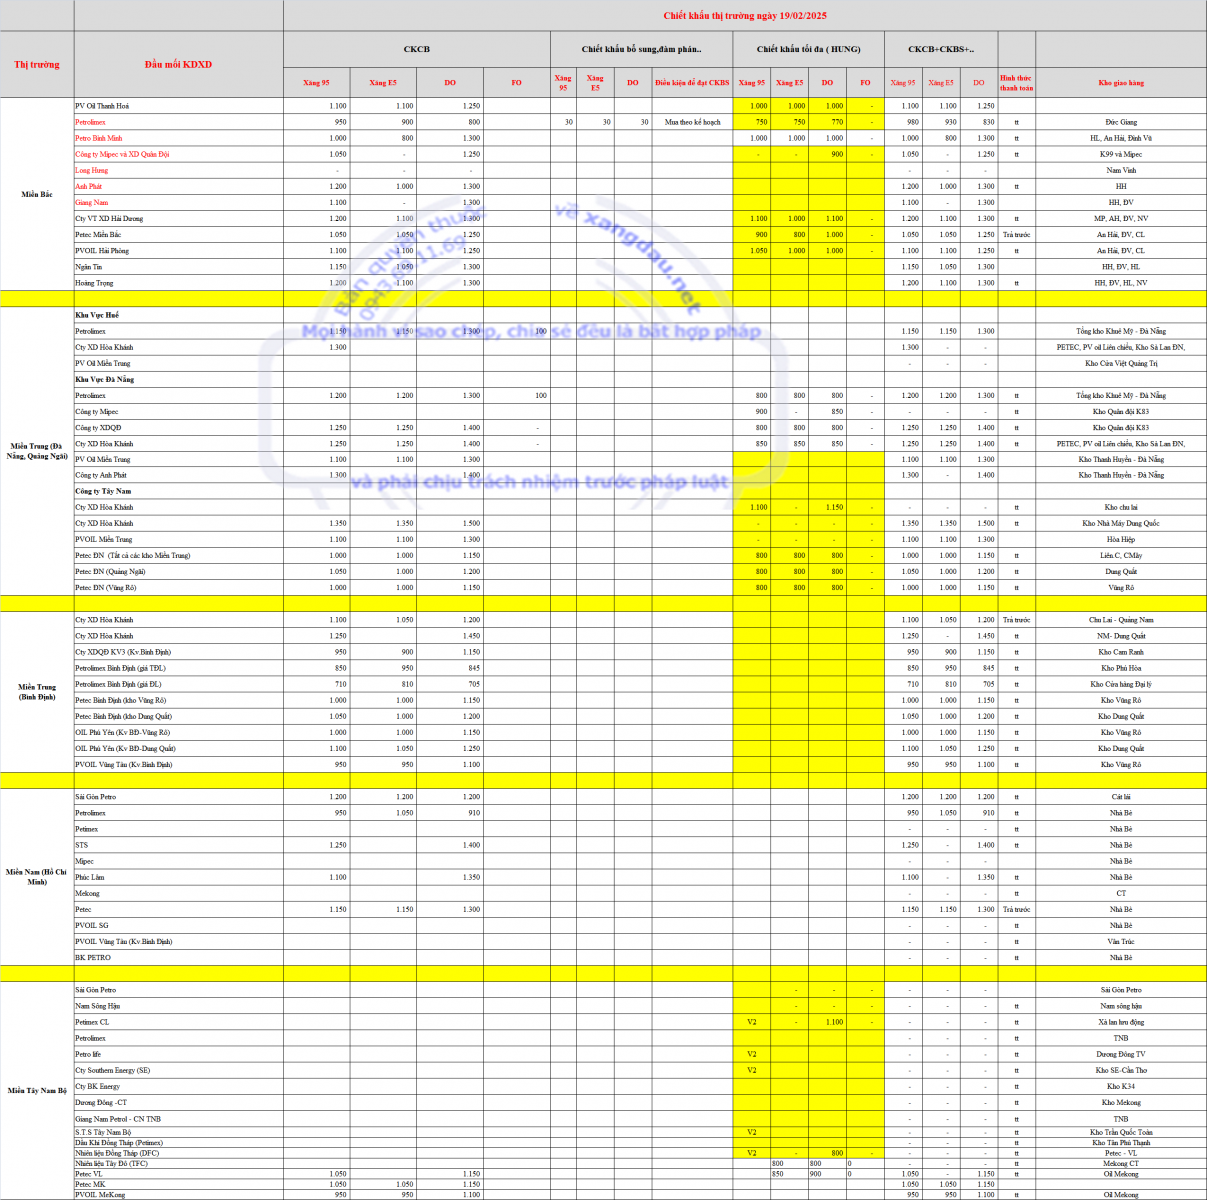
Task: Click the 'Hòa Hiệp' warehouse cell
Action: tap(1121, 540)
